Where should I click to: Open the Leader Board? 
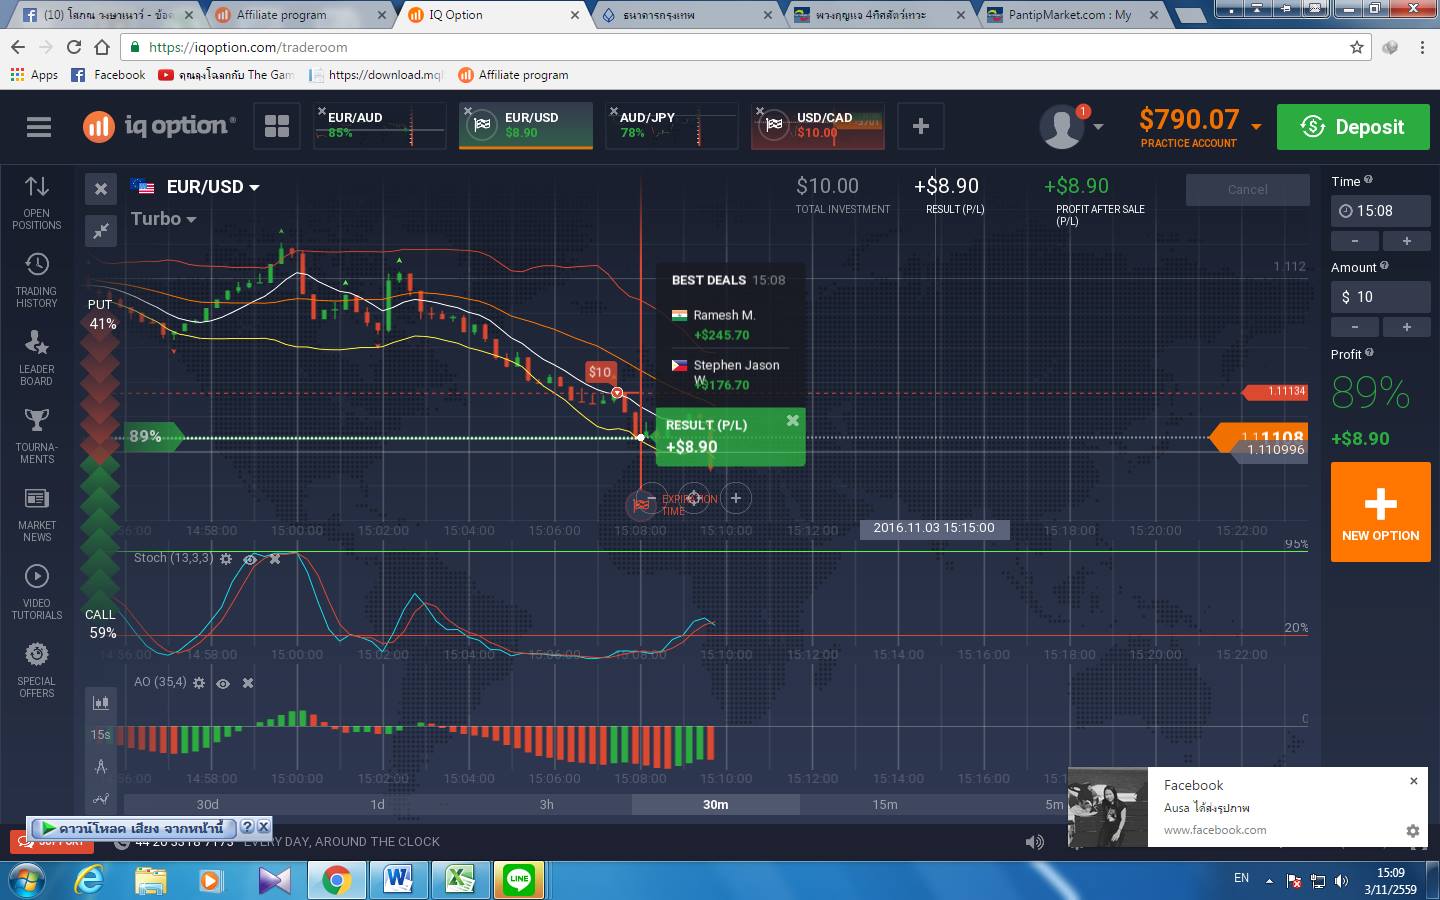pyautogui.click(x=37, y=358)
